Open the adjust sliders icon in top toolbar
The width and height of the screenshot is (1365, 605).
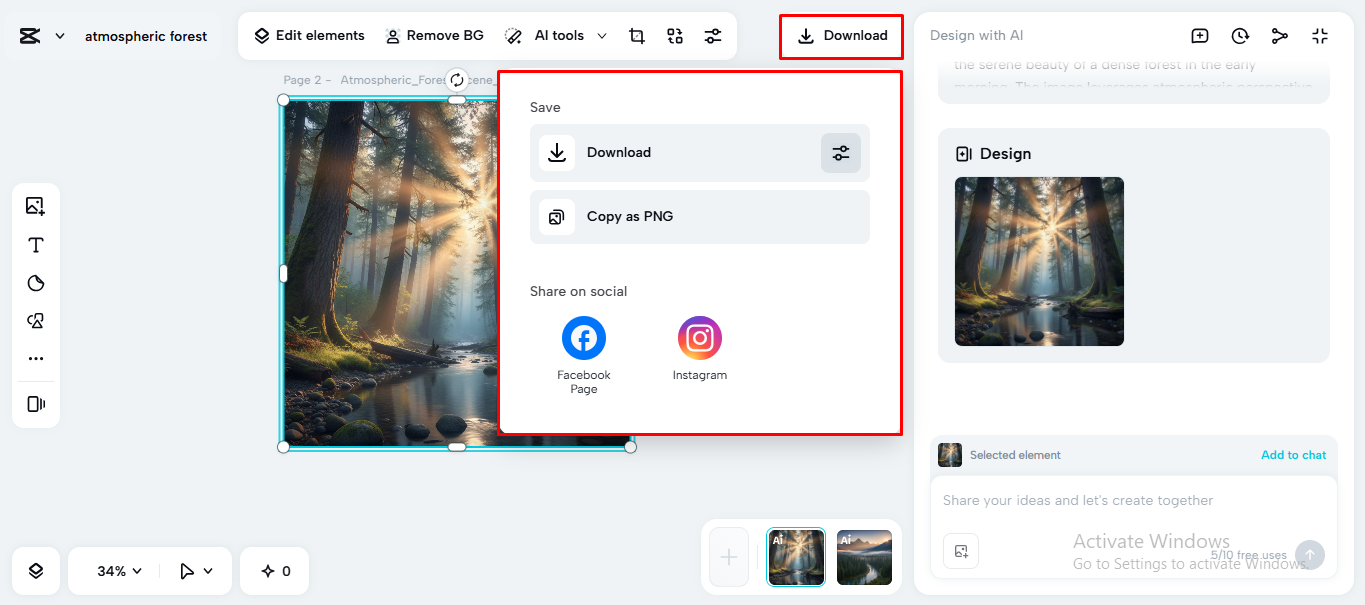tap(713, 36)
